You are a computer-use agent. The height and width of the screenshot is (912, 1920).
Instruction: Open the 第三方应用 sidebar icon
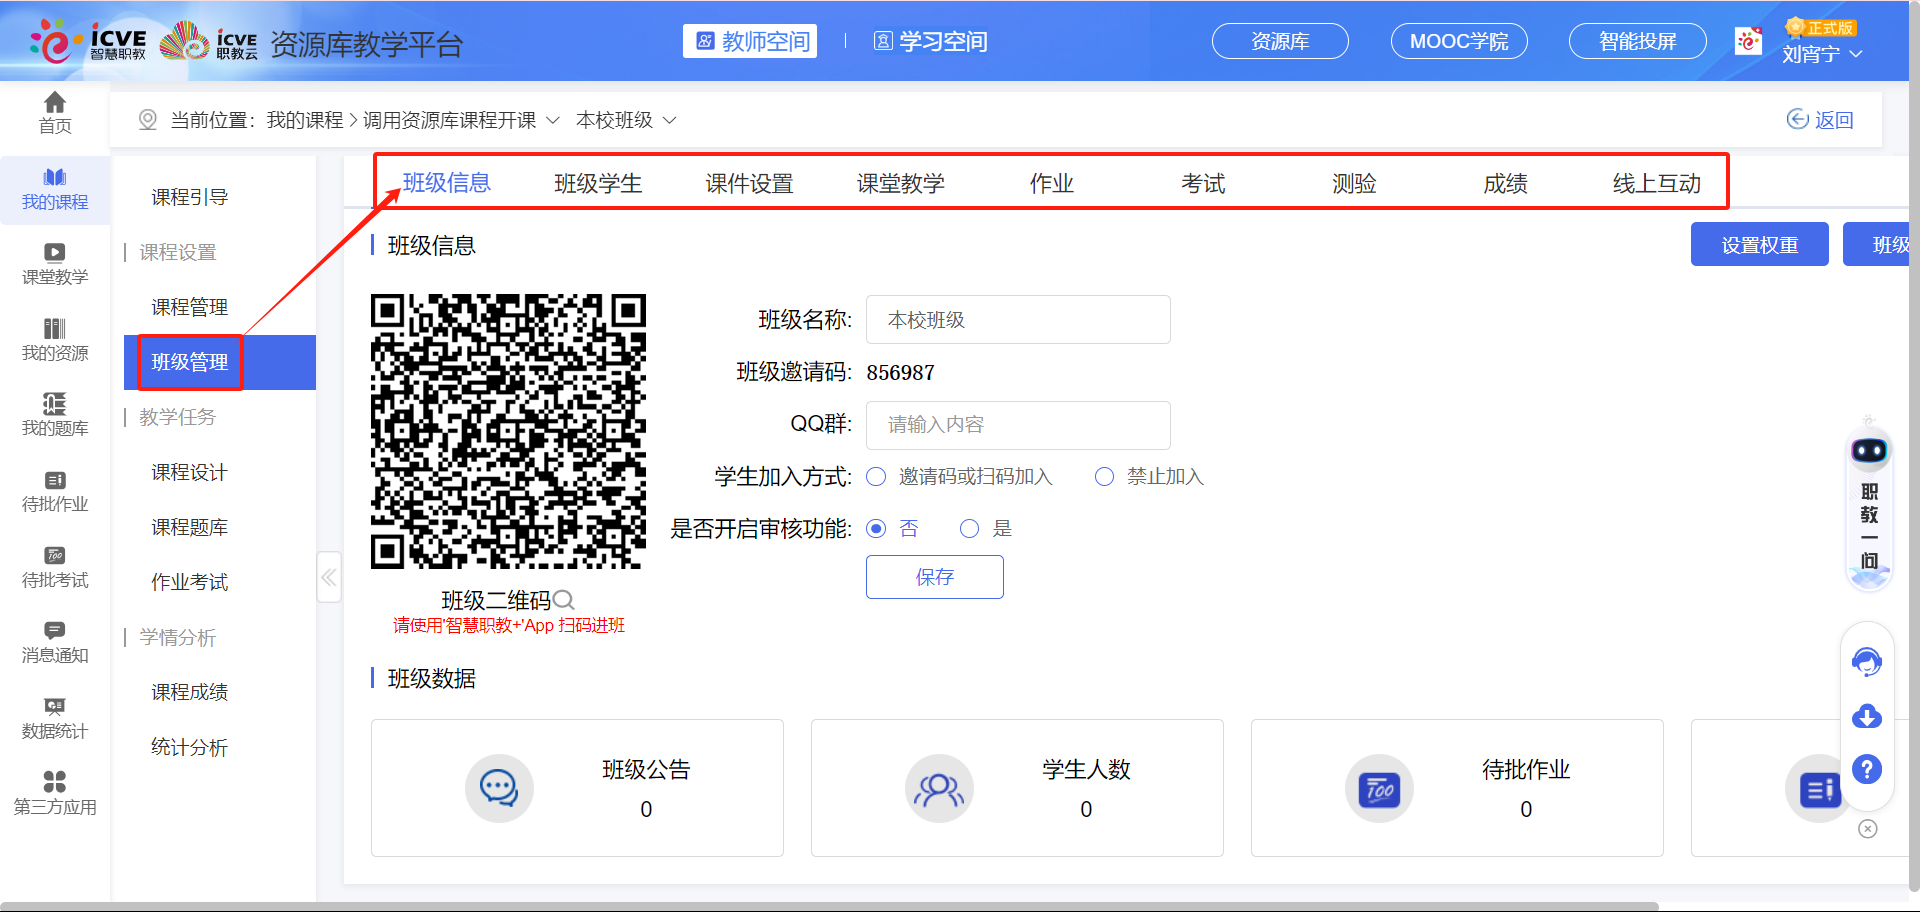click(54, 792)
